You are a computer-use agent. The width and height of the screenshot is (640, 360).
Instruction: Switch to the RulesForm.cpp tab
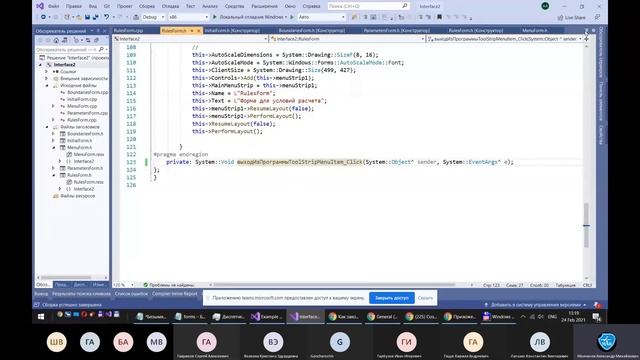click(x=129, y=31)
